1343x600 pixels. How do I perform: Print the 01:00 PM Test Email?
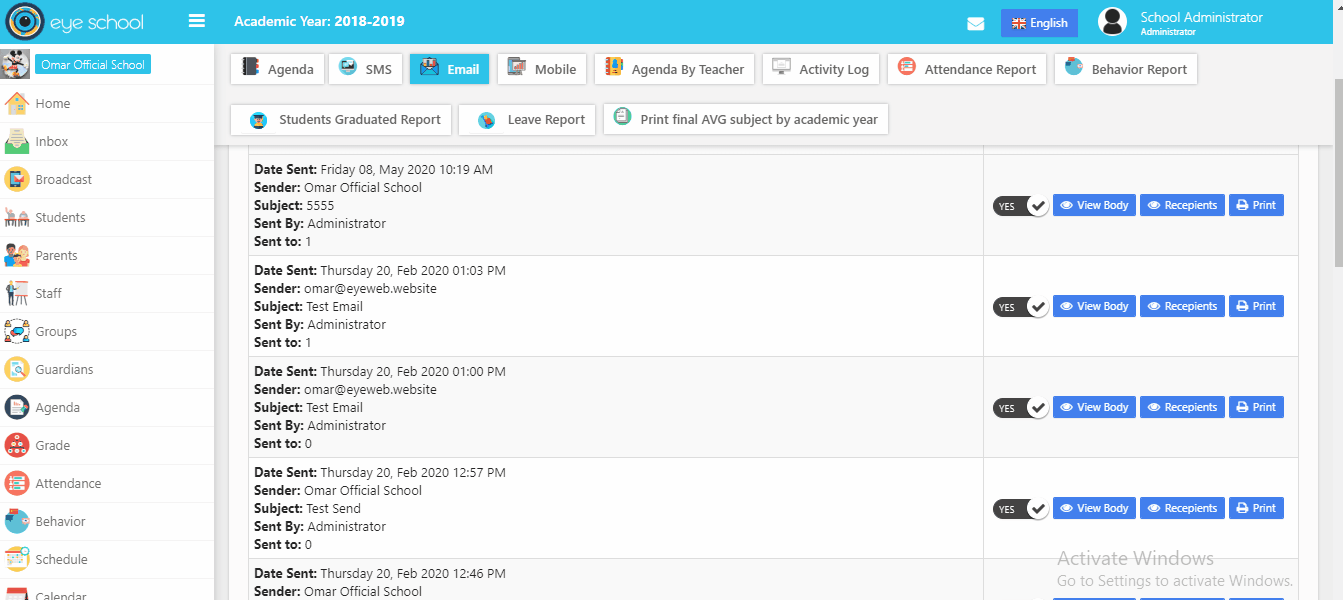coord(1256,407)
